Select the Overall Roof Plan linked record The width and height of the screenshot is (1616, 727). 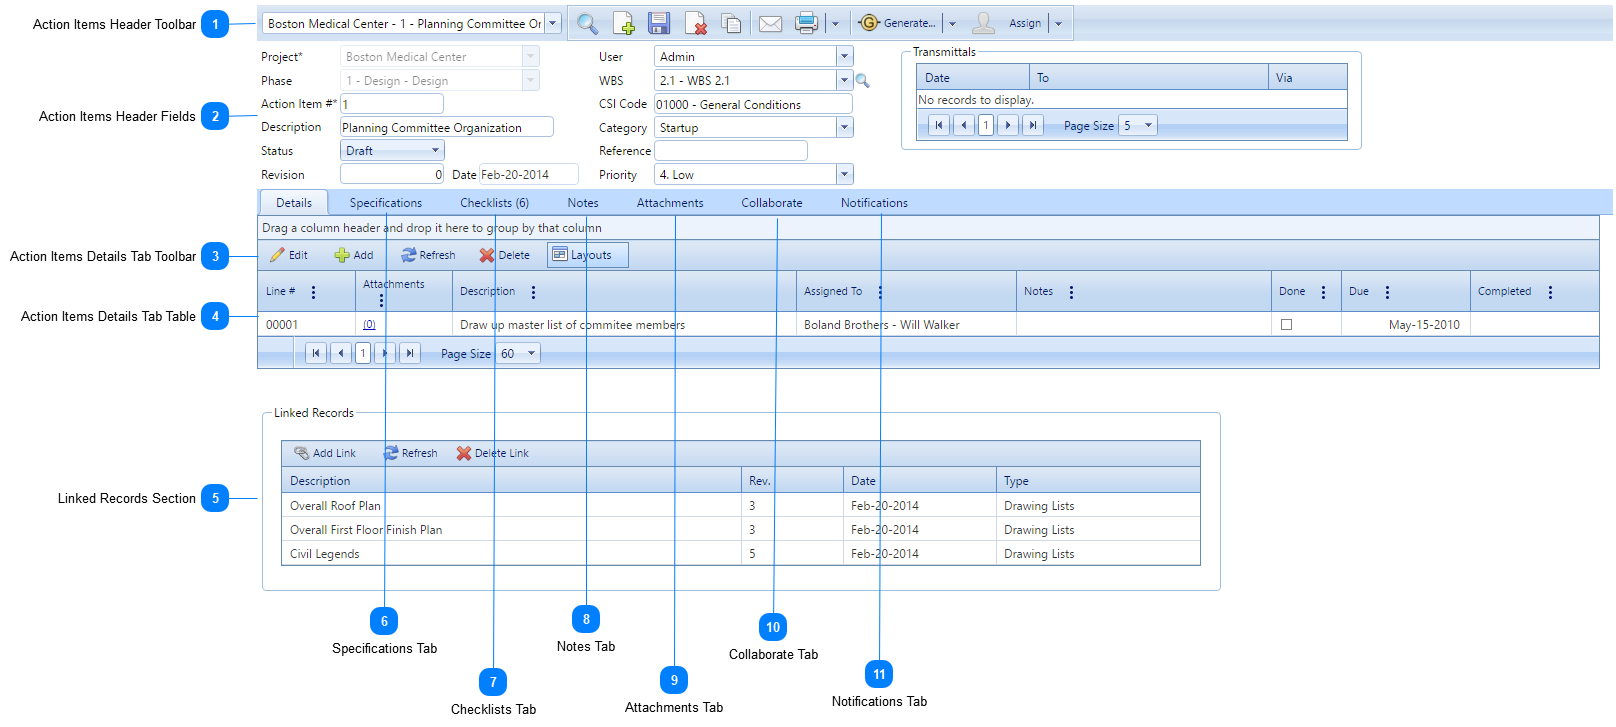click(x=740, y=505)
